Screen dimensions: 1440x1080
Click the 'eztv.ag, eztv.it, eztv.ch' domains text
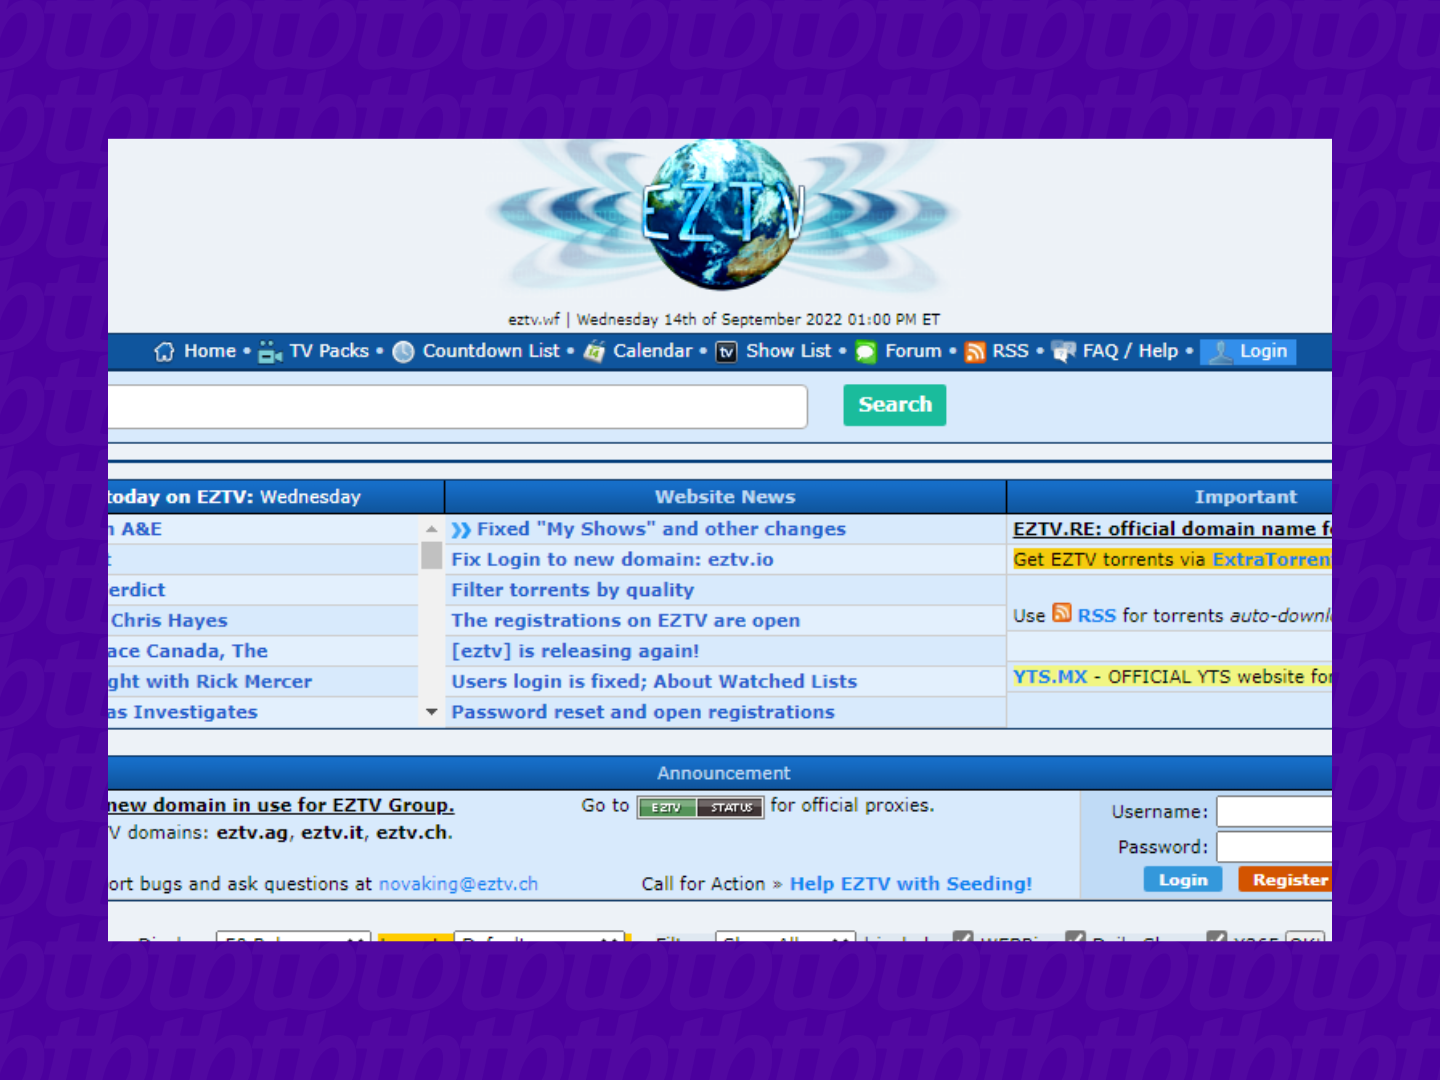[334, 833]
